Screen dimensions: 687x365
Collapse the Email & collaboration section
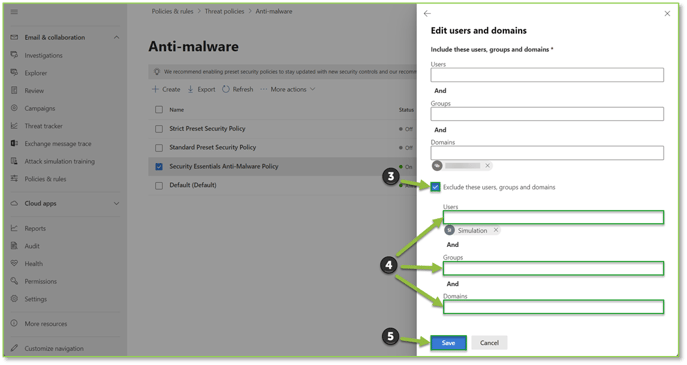pyautogui.click(x=117, y=37)
